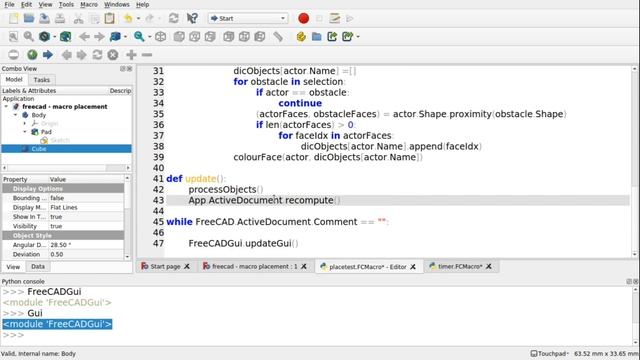Screen dimensions: 640x360
Task: Open the Macro menu
Action: click(x=89, y=4)
